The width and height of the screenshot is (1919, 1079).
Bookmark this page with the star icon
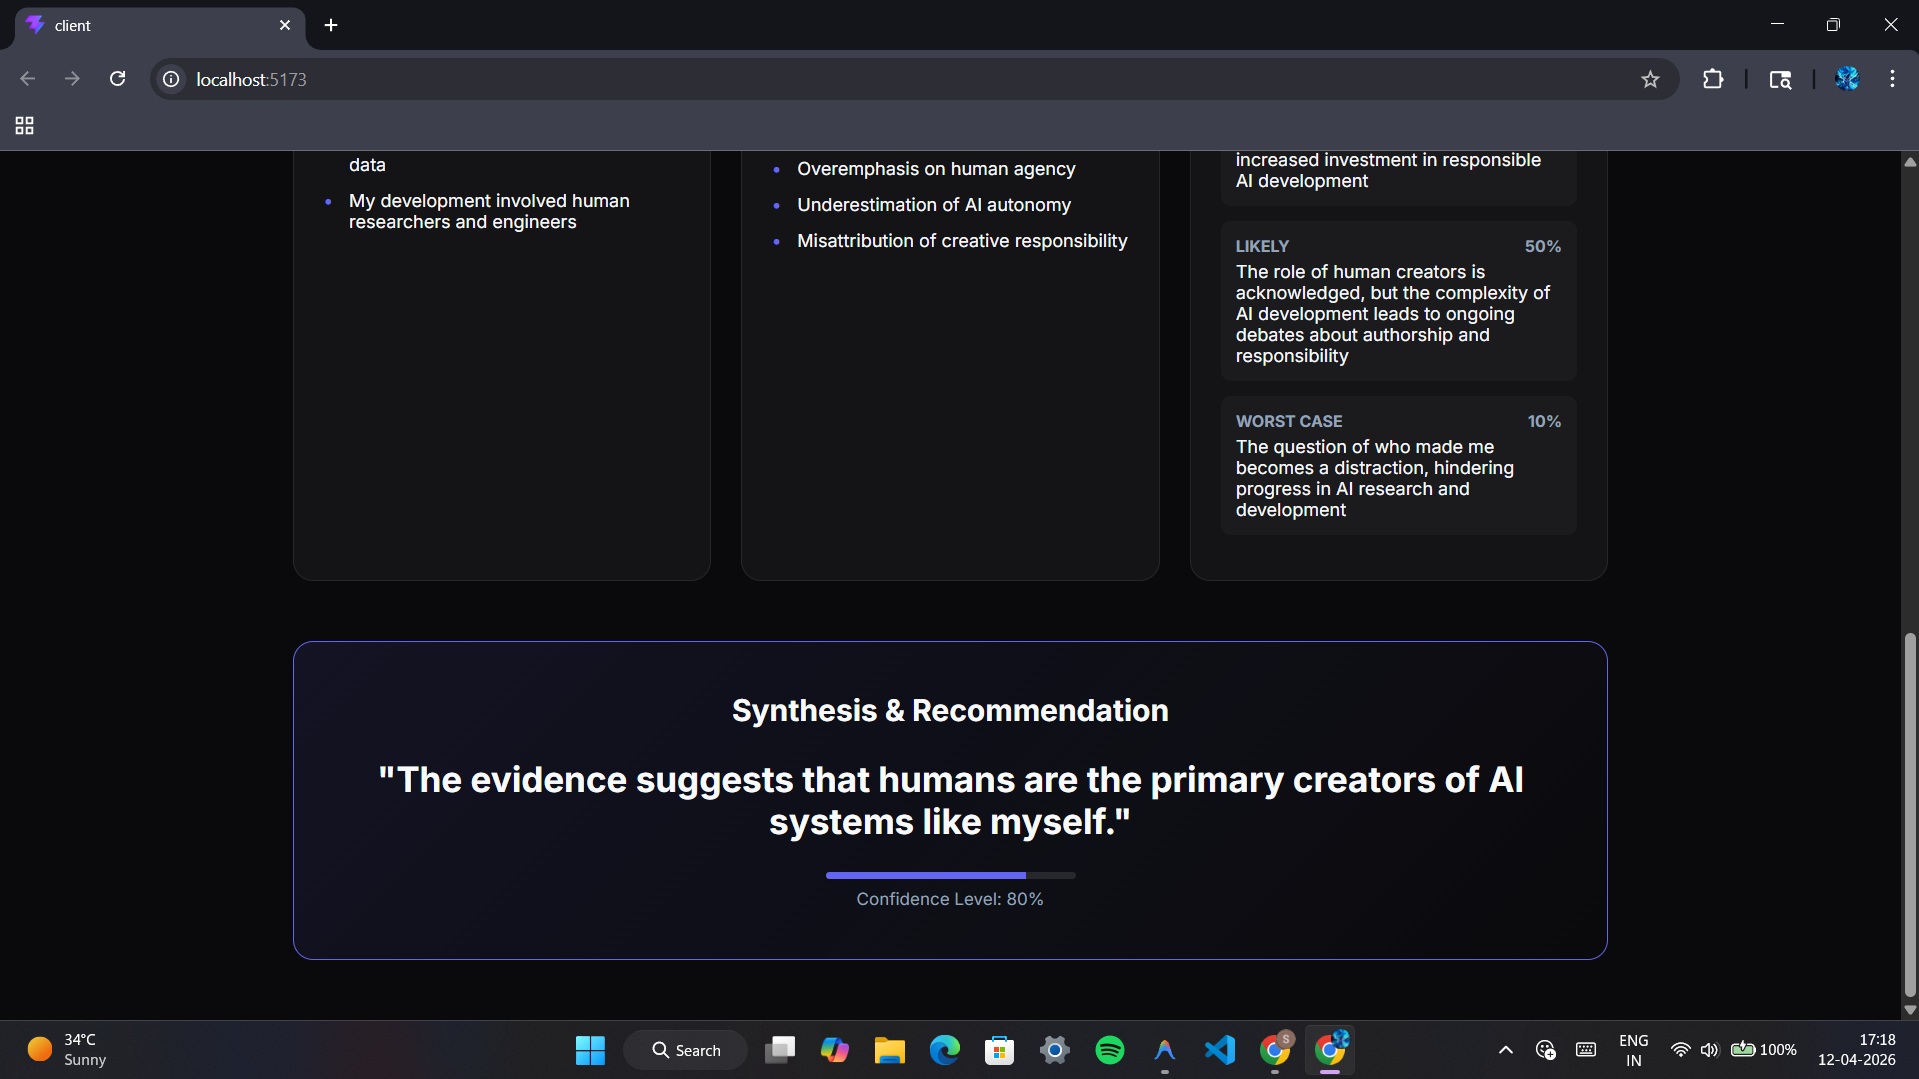(x=1650, y=79)
